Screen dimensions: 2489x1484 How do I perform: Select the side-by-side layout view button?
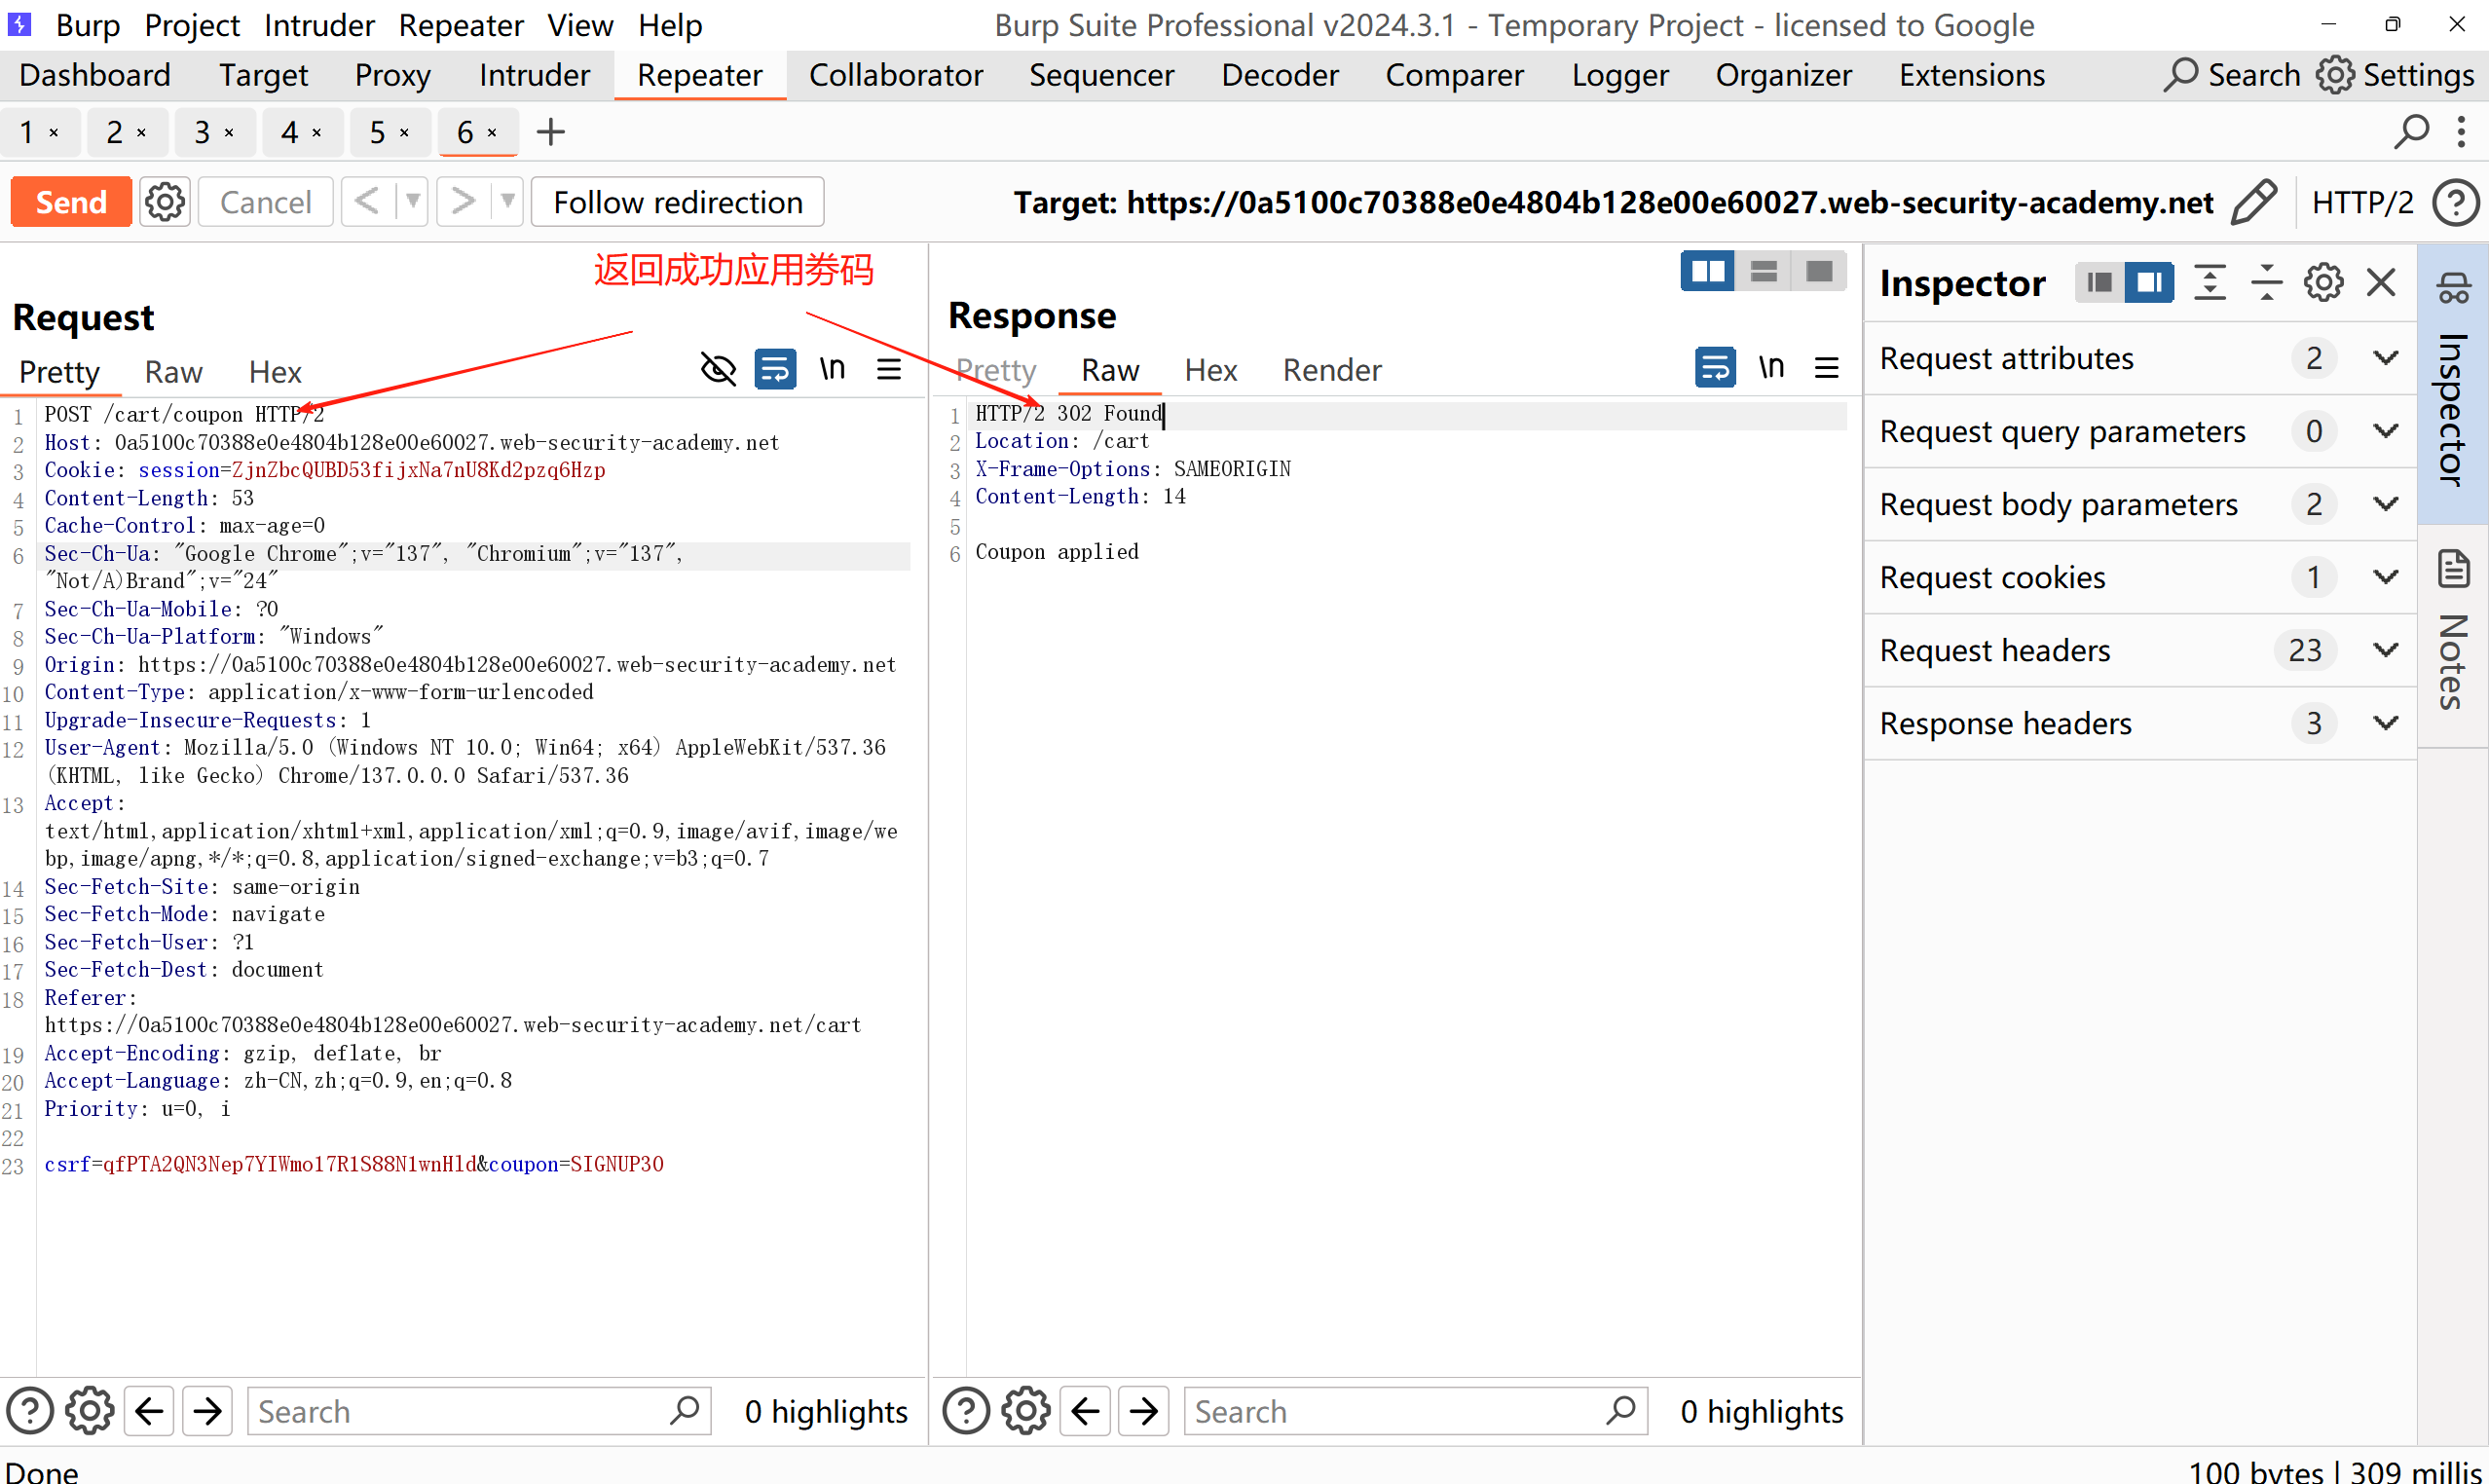[x=1707, y=271]
